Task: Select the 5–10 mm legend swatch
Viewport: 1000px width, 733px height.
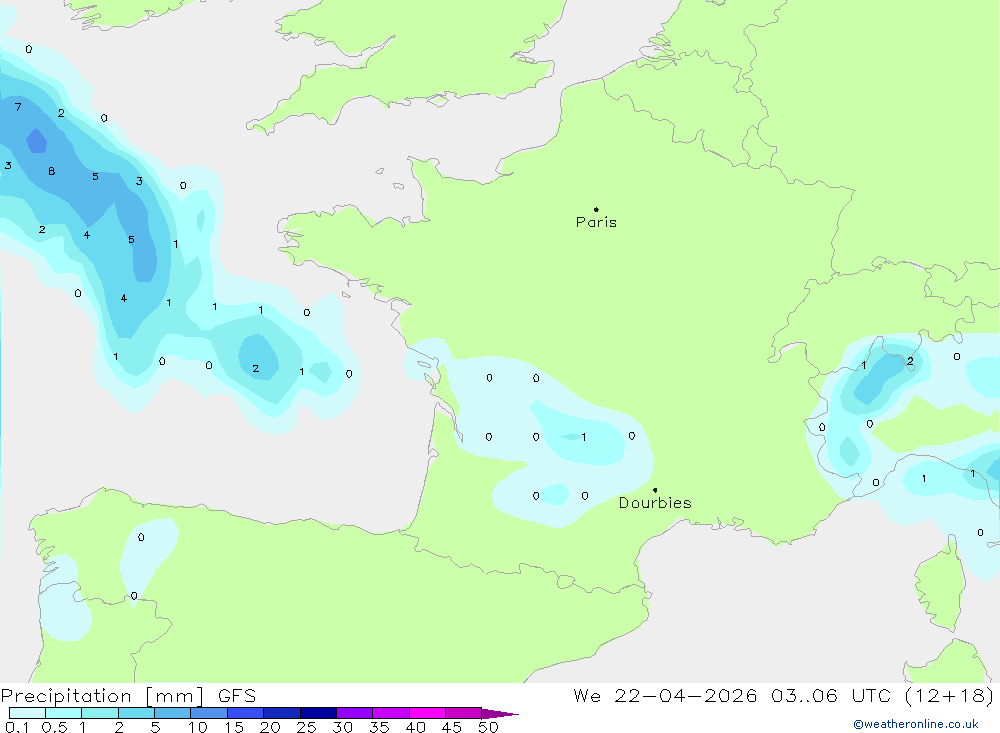Action: coord(172,713)
